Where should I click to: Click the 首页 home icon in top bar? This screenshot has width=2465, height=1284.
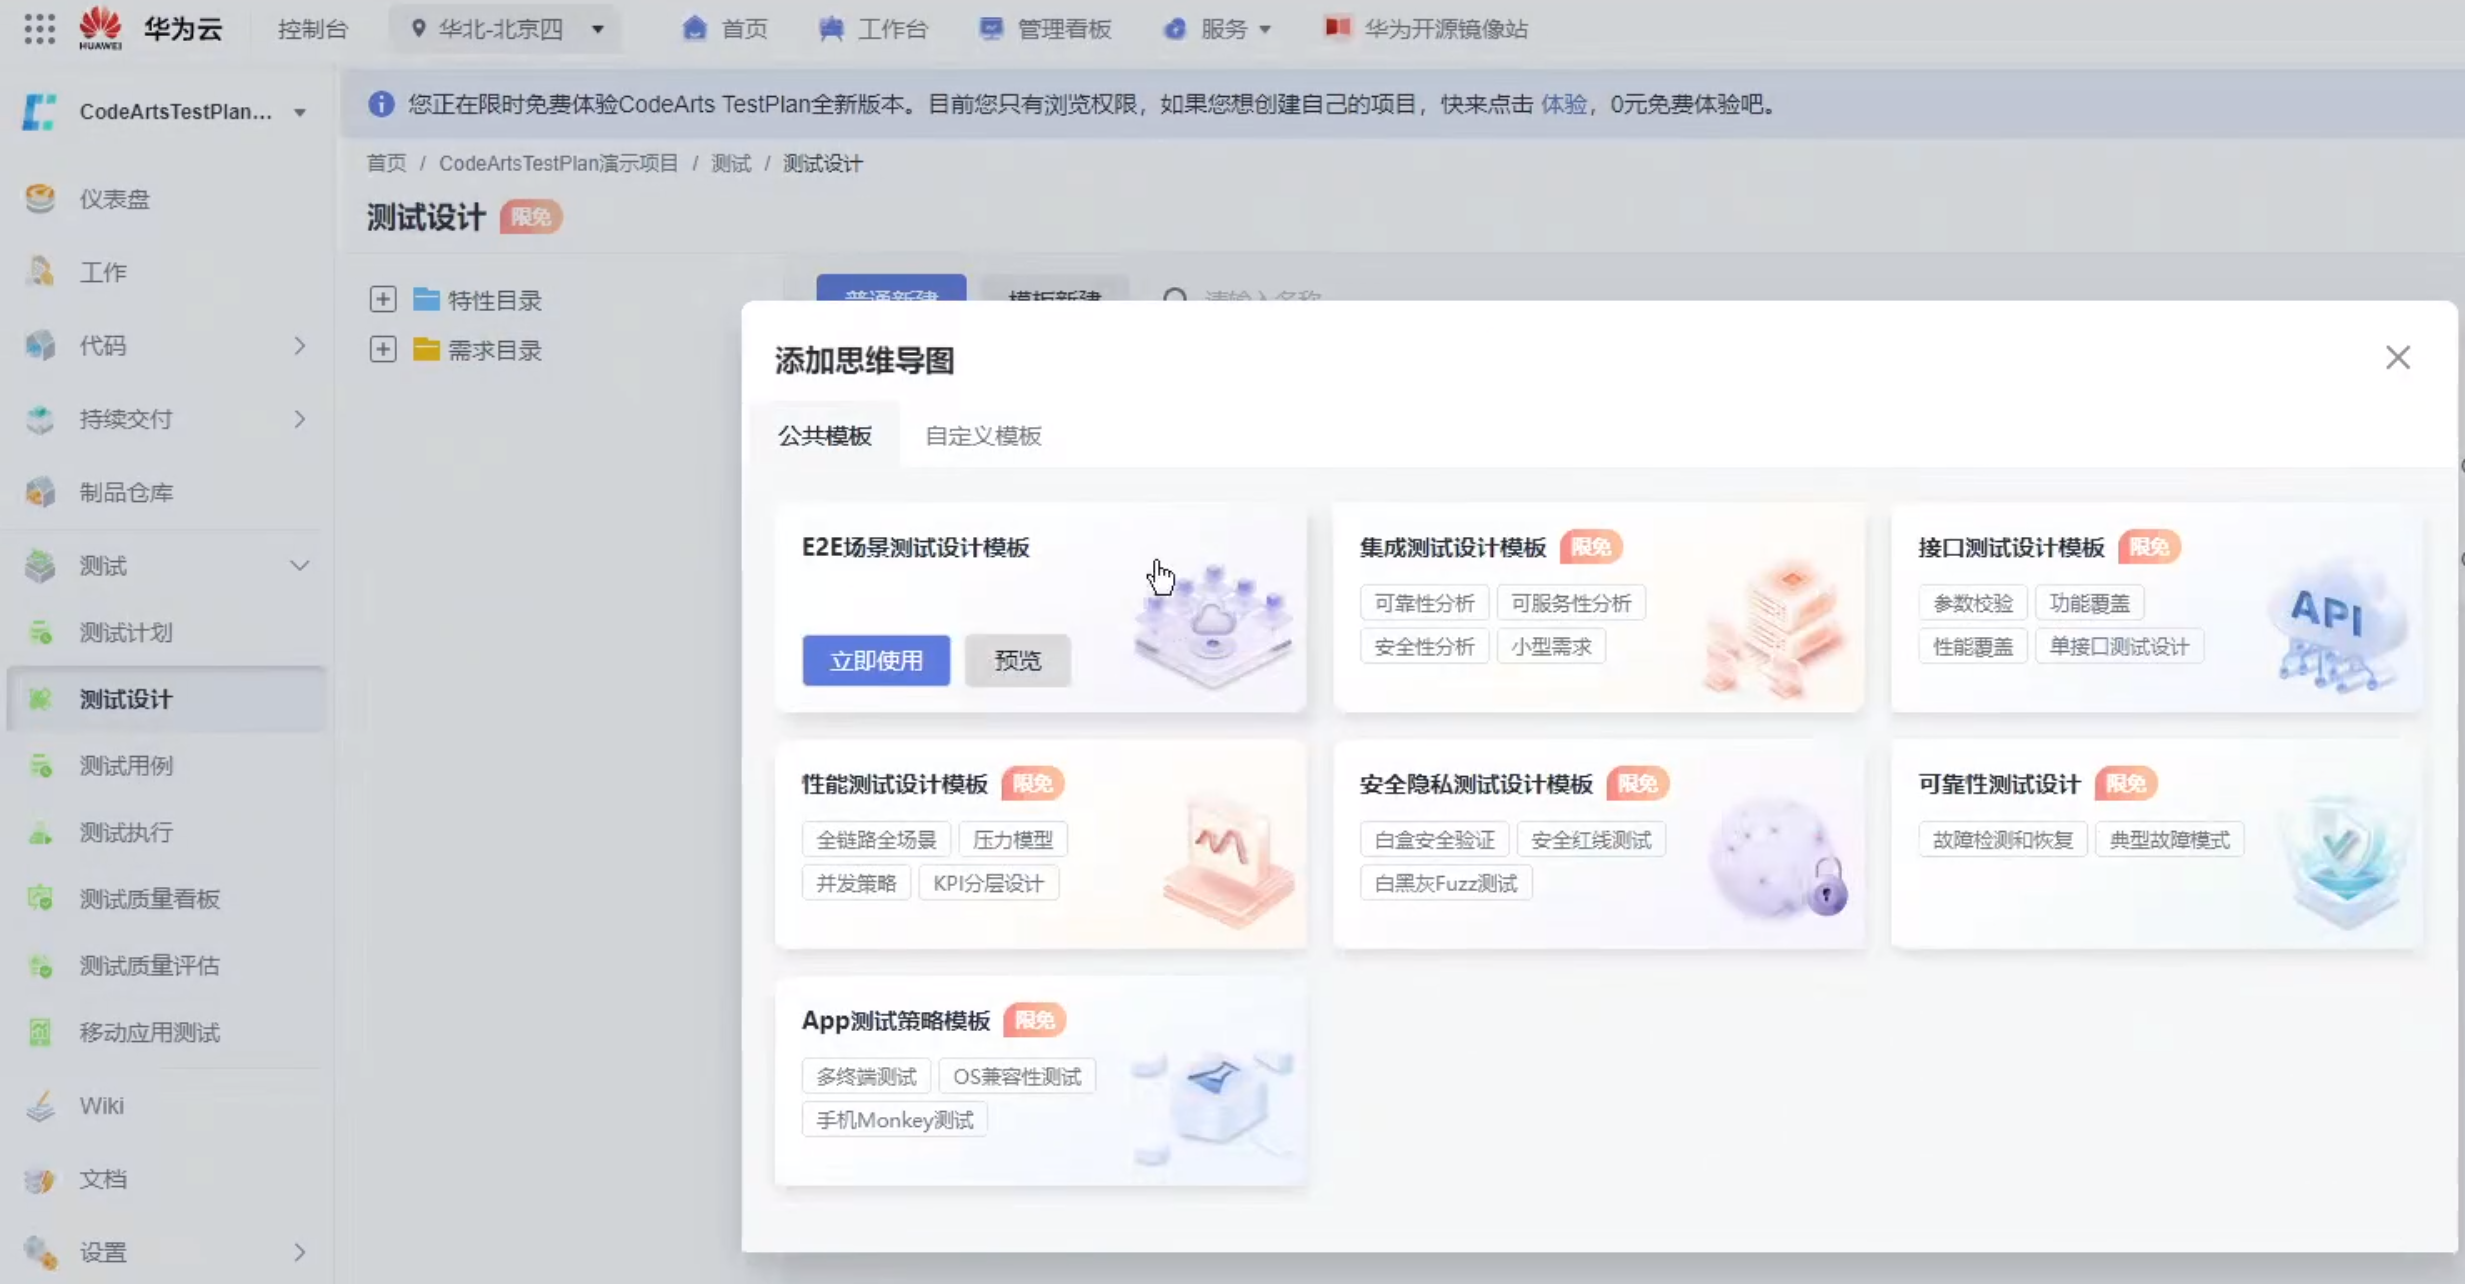click(x=694, y=28)
